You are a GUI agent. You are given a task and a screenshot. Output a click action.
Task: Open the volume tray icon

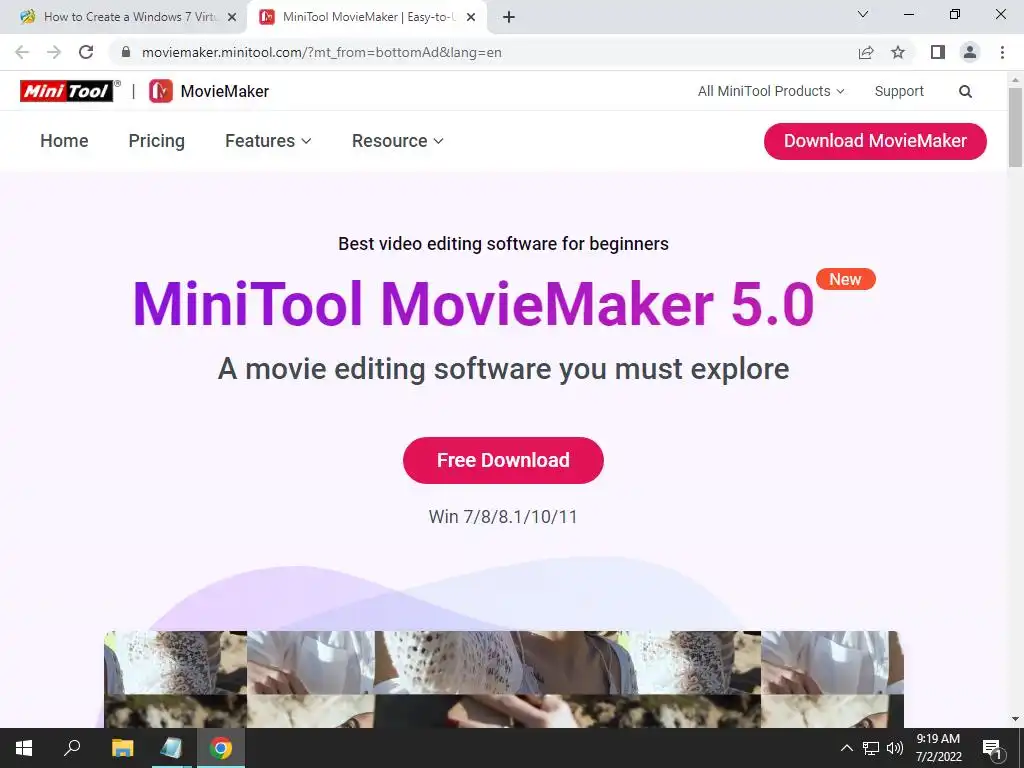tap(895, 748)
